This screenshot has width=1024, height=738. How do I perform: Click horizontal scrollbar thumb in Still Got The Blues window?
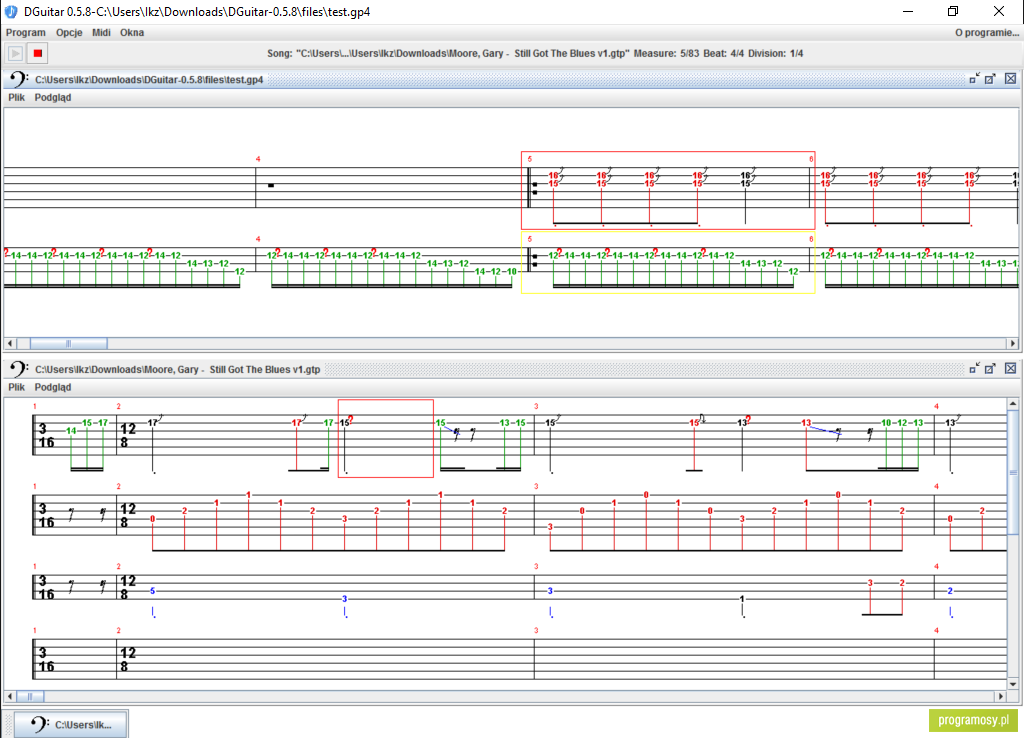coord(30,697)
